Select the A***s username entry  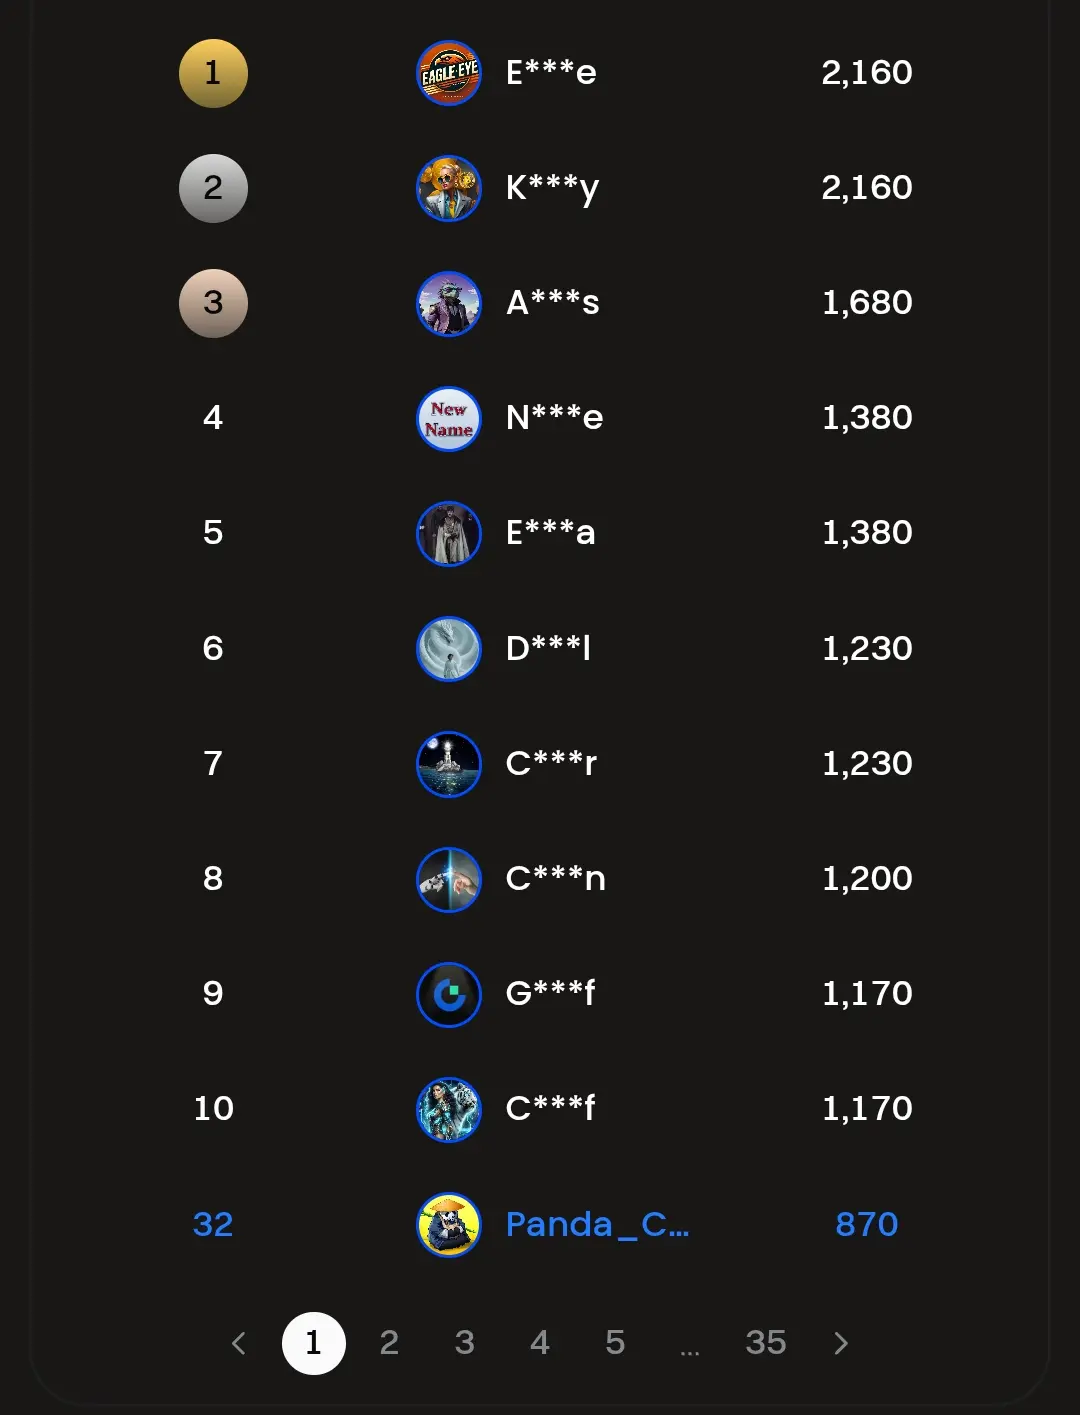tap(553, 302)
